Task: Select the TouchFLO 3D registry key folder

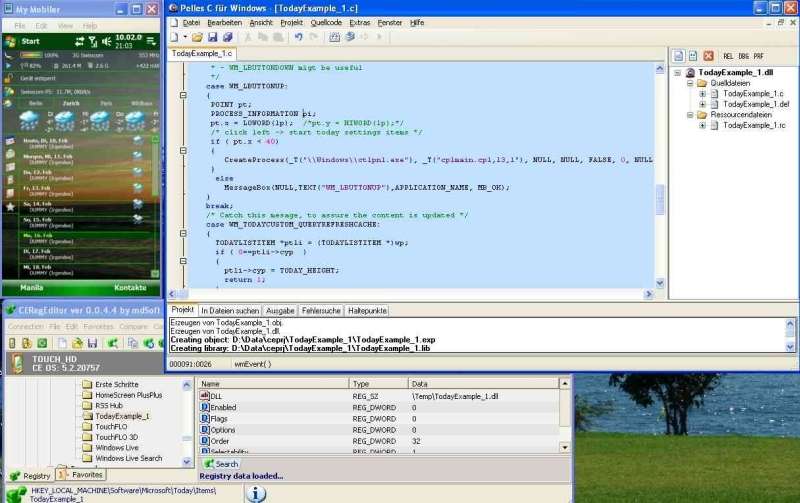Action: point(116,437)
